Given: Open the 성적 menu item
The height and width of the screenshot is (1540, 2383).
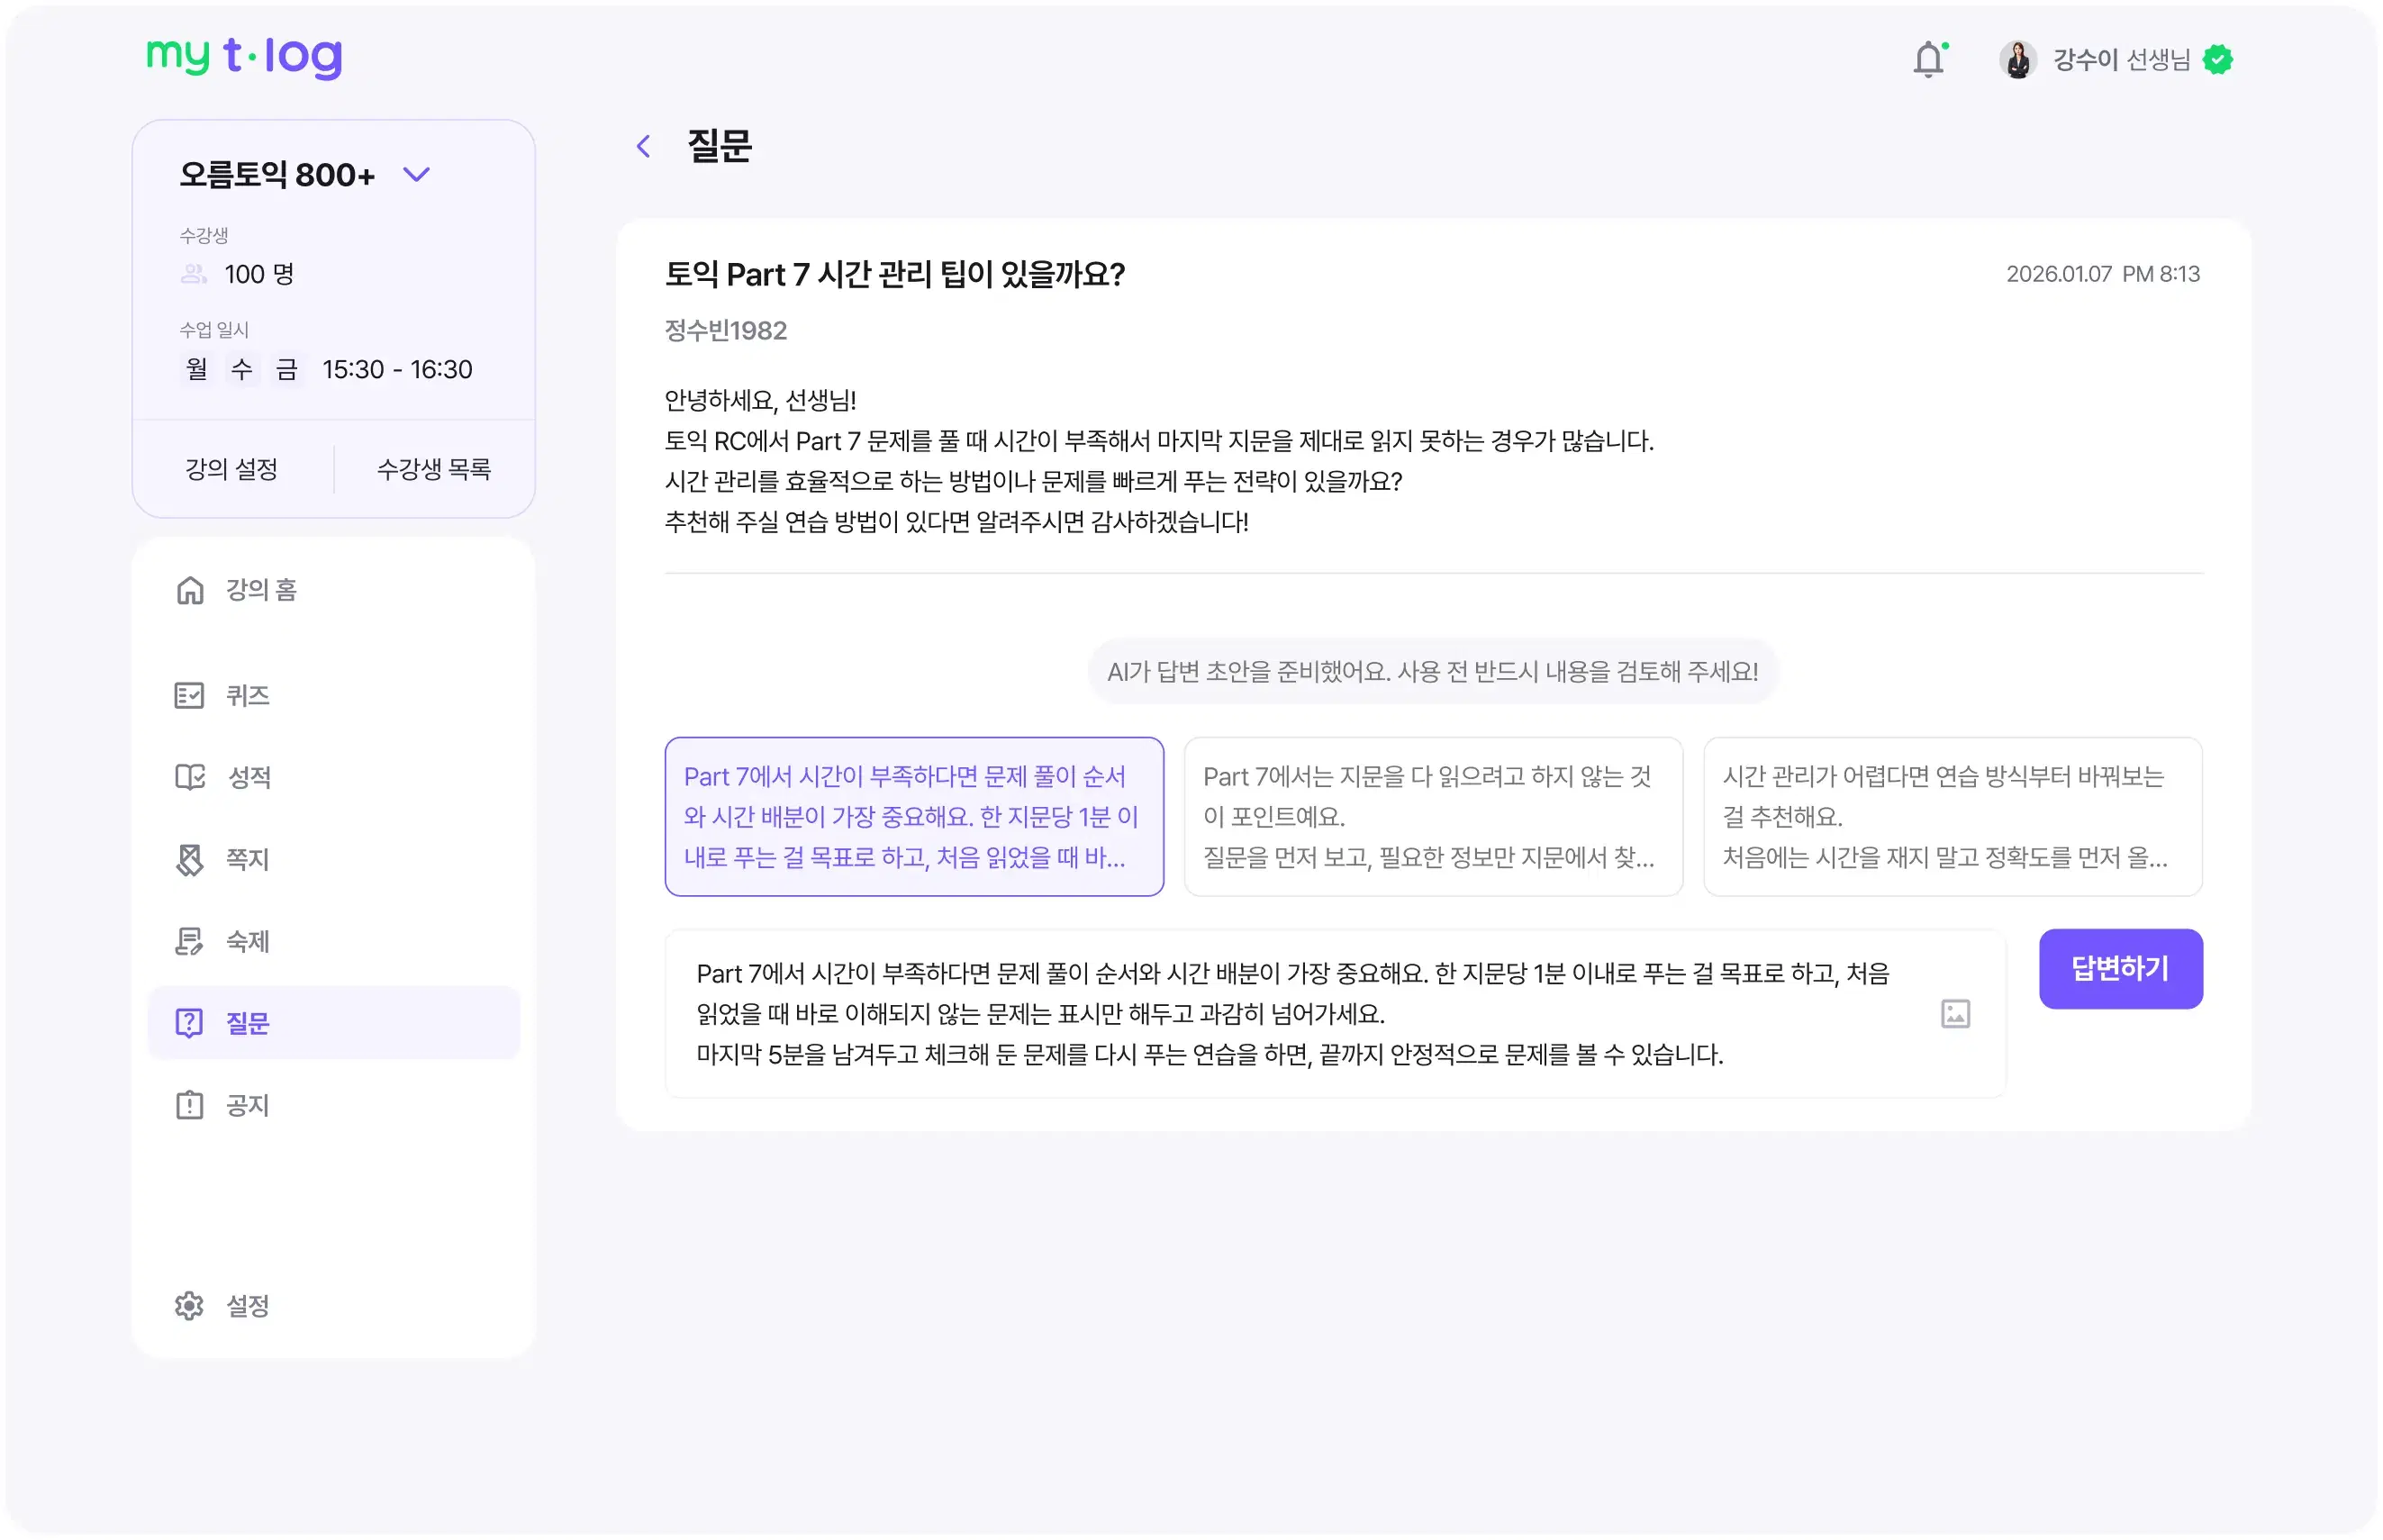Looking at the screenshot, I should [x=334, y=777].
